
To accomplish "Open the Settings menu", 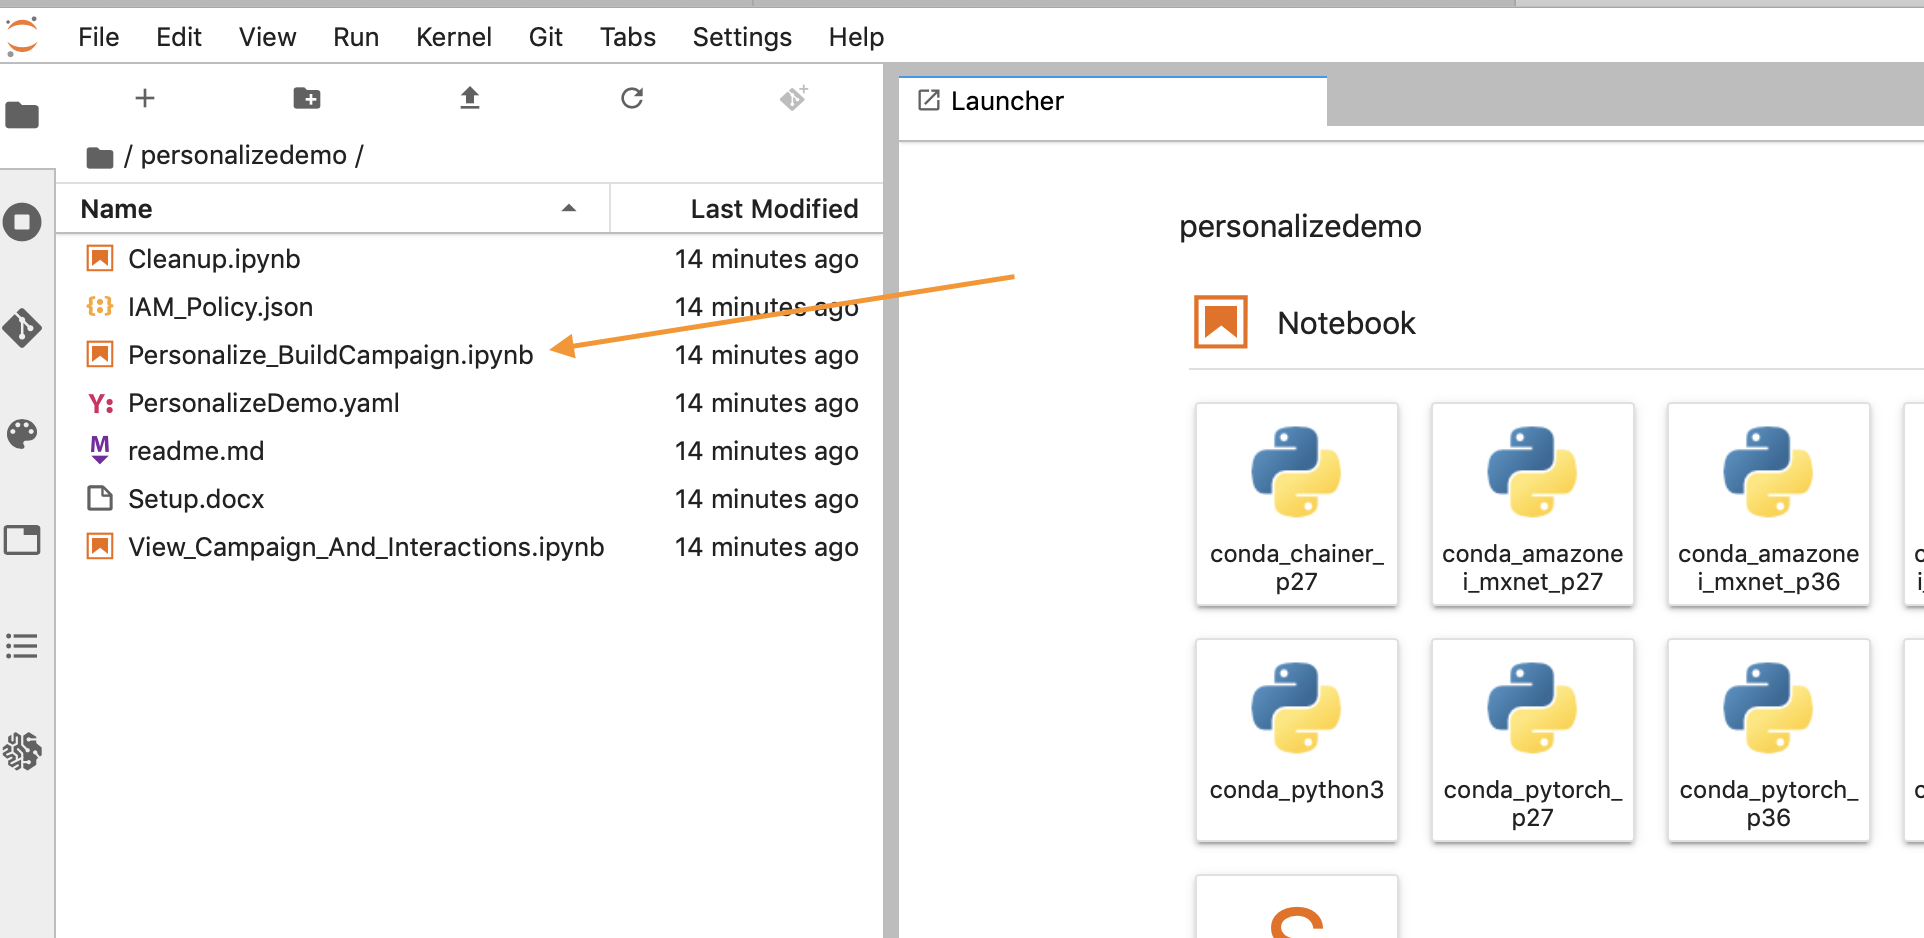I will pos(742,37).
